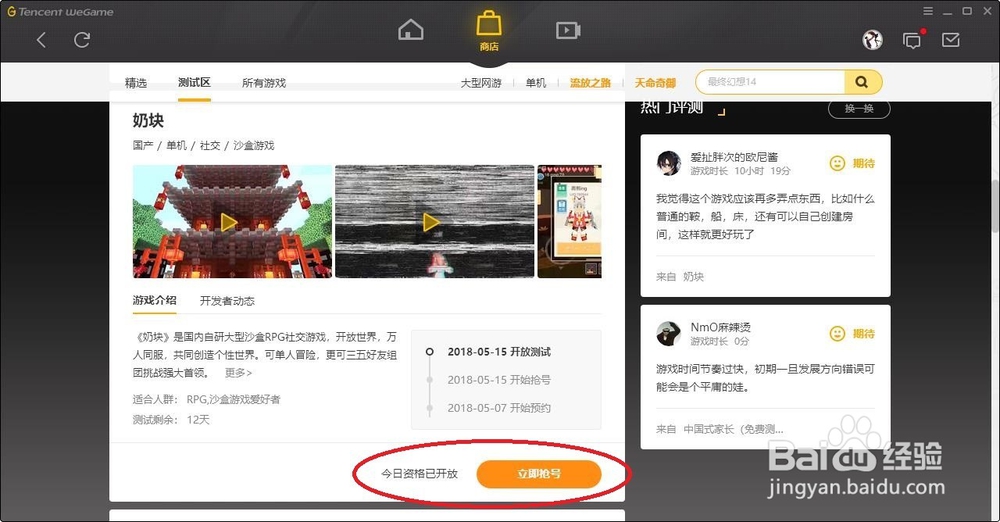Click the 今日资格已开放 status text
Image resolution: width=1000 pixels, height=522 pixels.
pyautogui.click(x=420, y=474)
